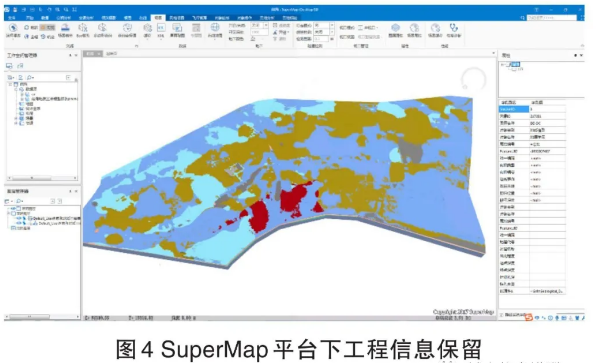This screenshot has height=363, width=599.
Task: Click the horizontal scrollbar at the bottom of the layer manager
Action: pos(42,317)
